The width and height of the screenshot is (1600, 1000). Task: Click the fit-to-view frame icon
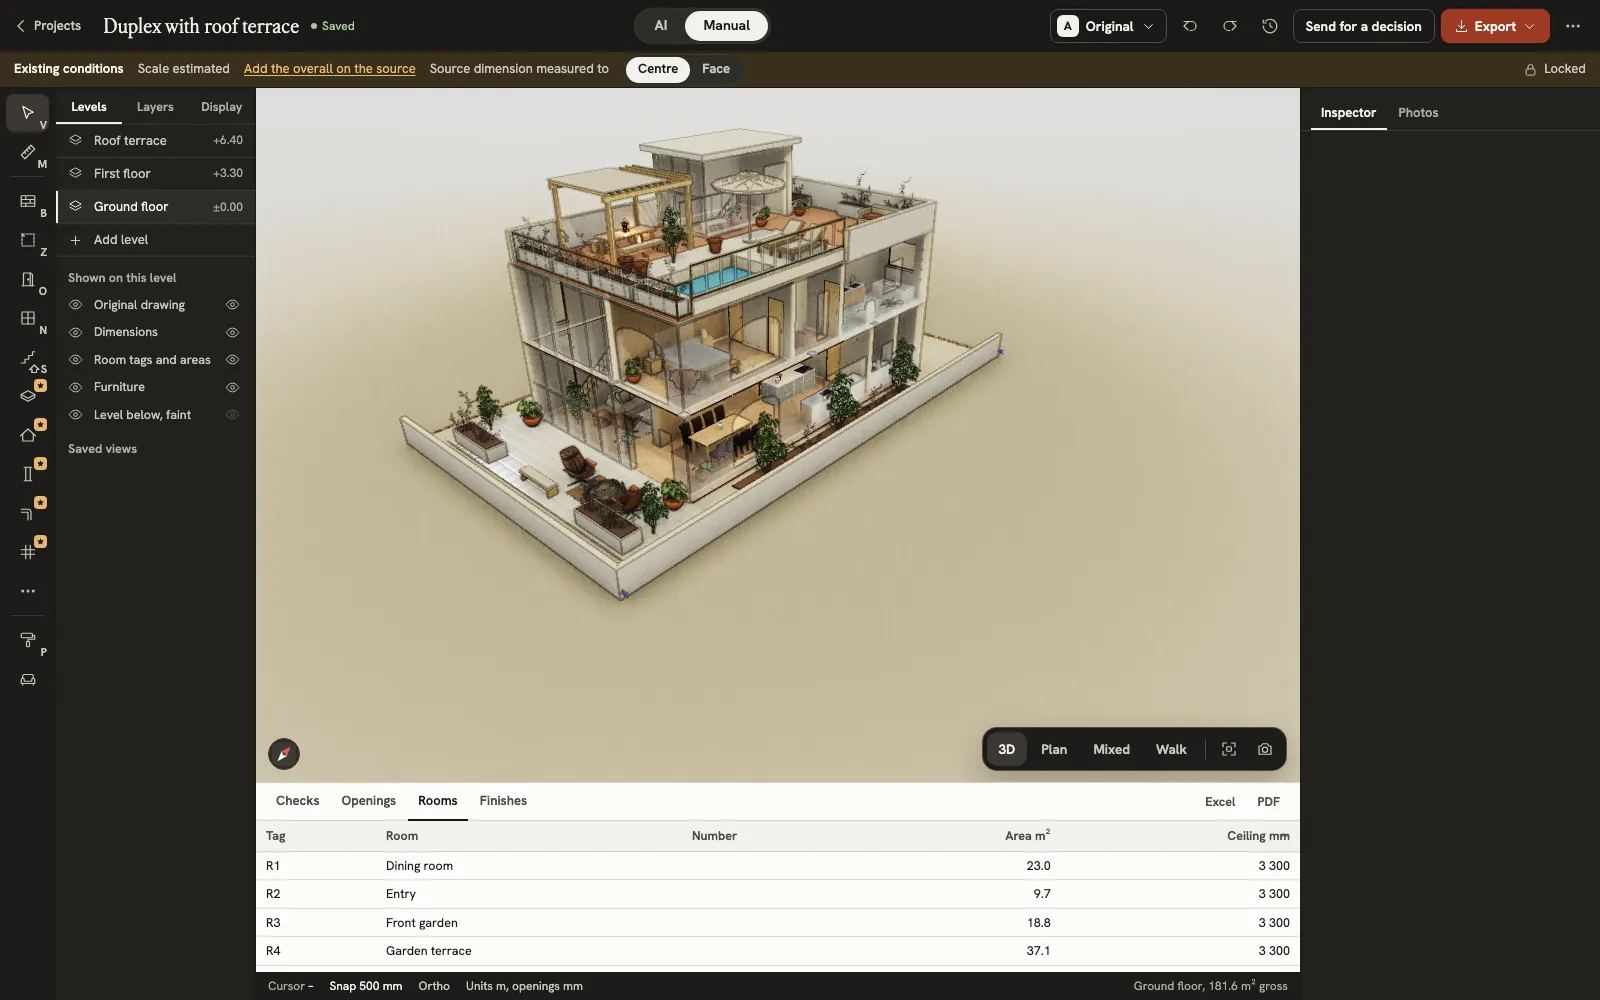[1229, 749]
